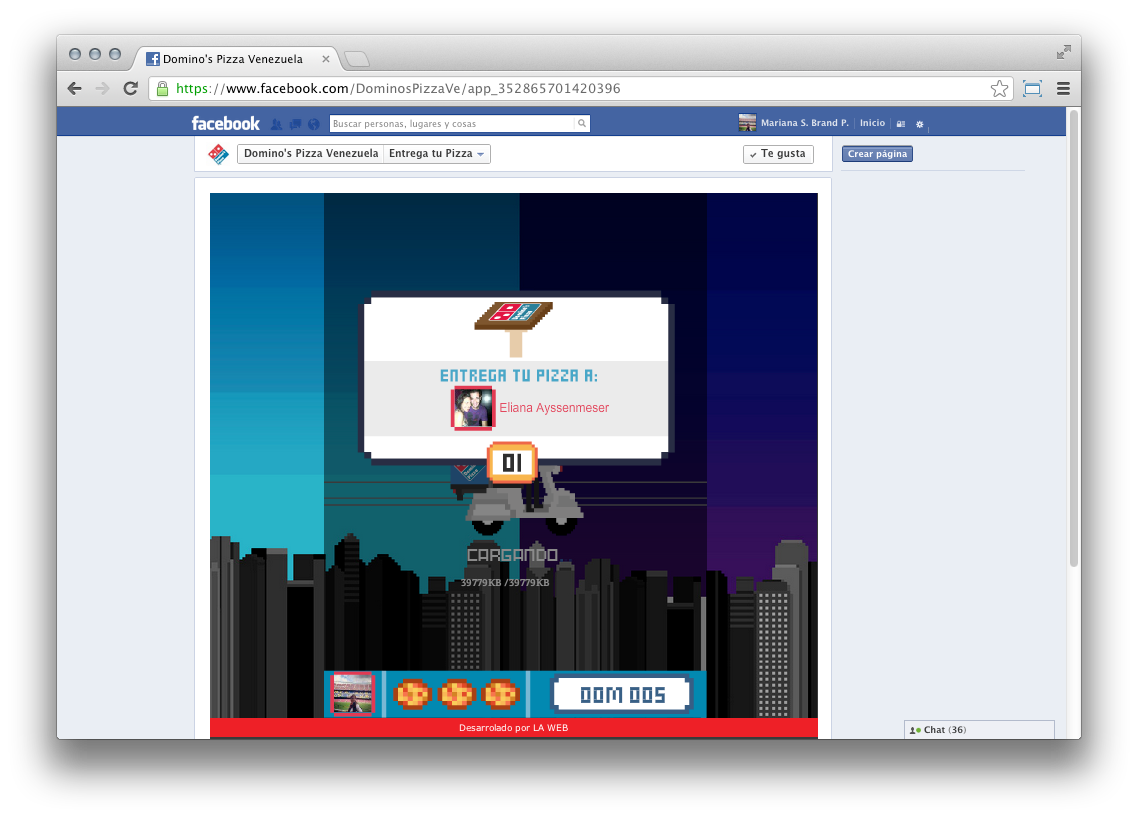Reload the current page
This screenshot has width=1138, height=818.
pos(131,89)
